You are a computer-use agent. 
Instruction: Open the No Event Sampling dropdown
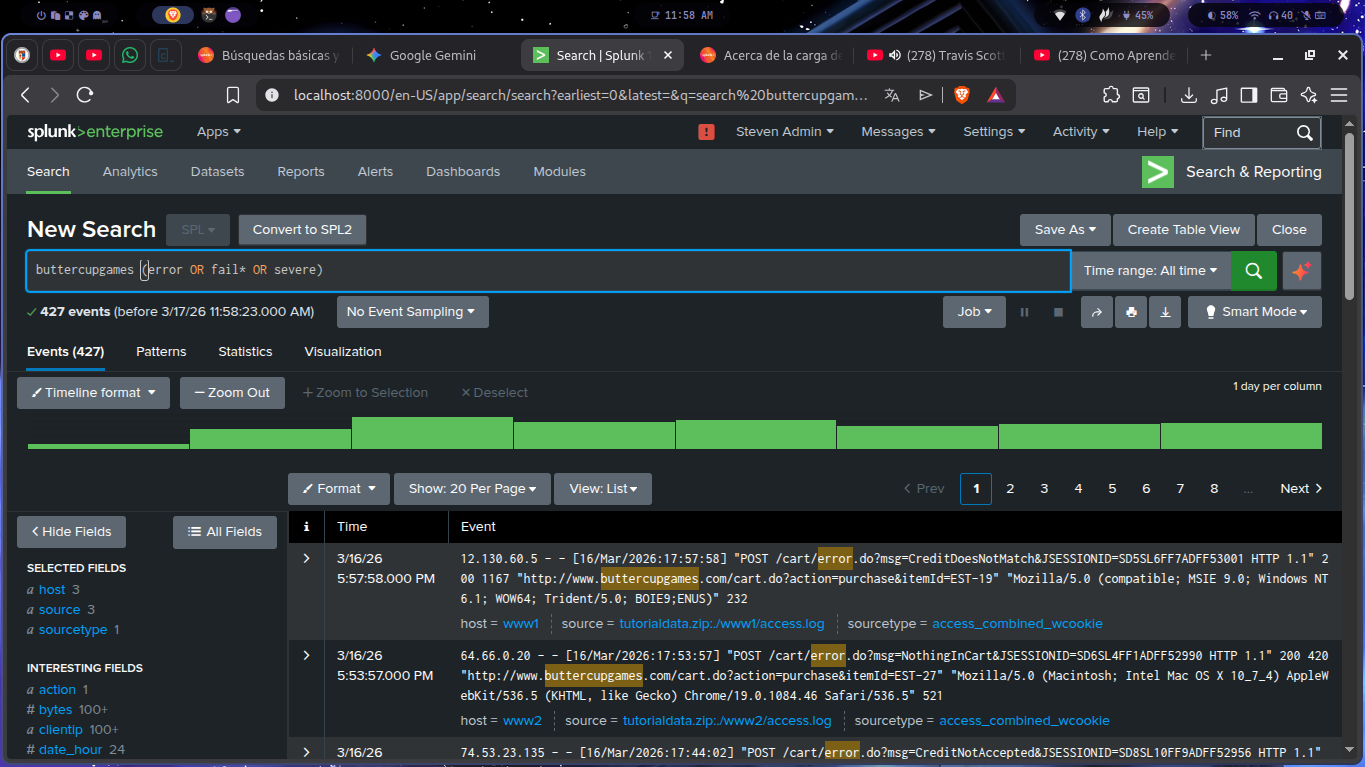coord(412,312)
